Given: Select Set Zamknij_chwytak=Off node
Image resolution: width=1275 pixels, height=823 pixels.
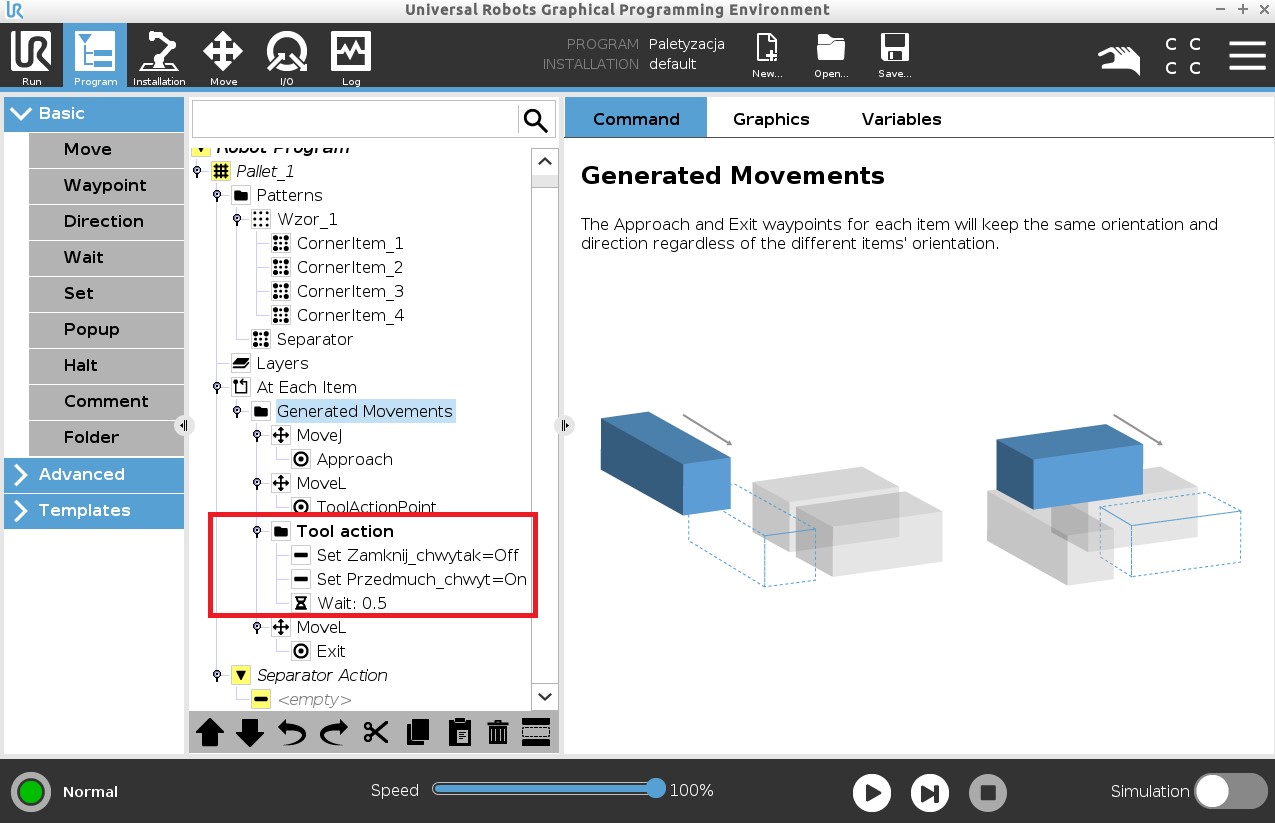Looking at the screenshot, I should (x=418, y=555).
